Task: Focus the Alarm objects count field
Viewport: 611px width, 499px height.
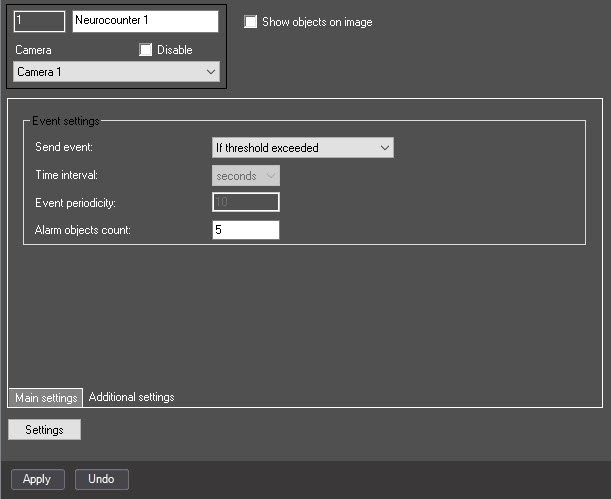Action: (245, 230)
